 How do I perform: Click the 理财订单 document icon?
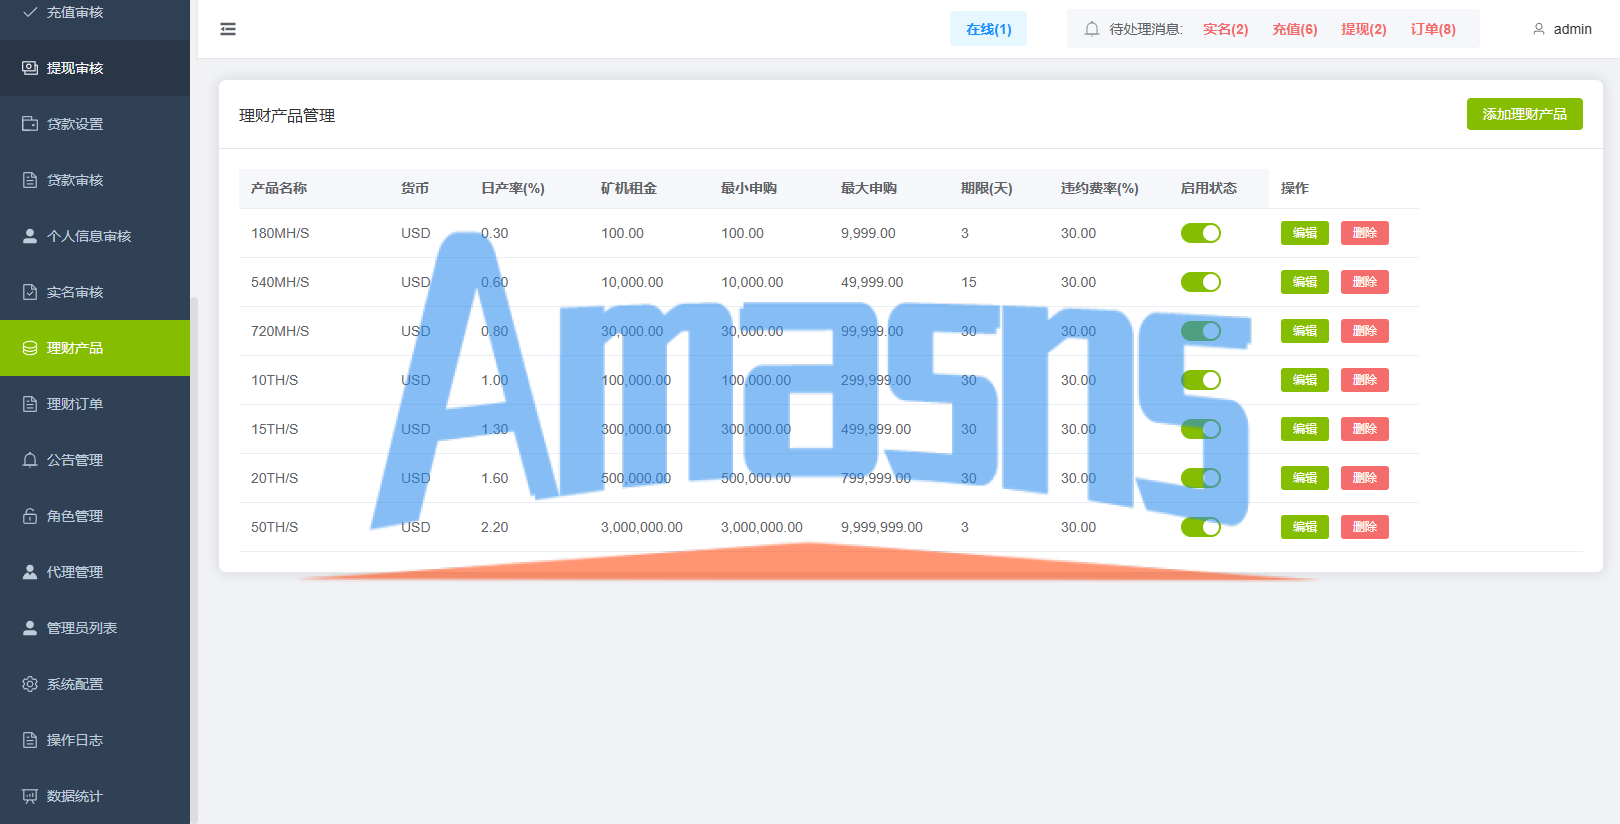(x=30, y=404)
